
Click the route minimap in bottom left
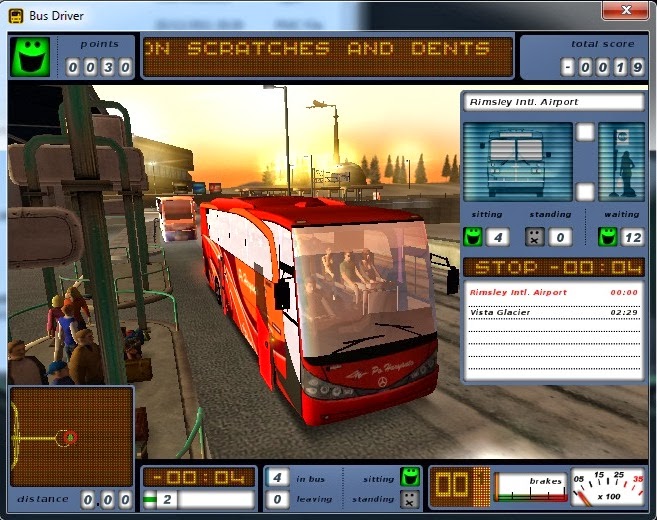[71, 437]
